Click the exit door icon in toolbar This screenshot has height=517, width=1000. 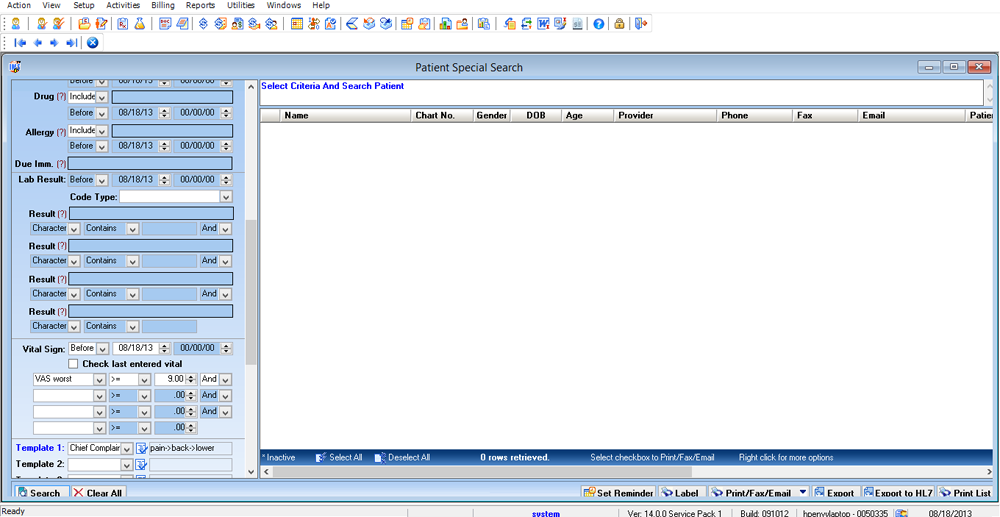[641, 24]
